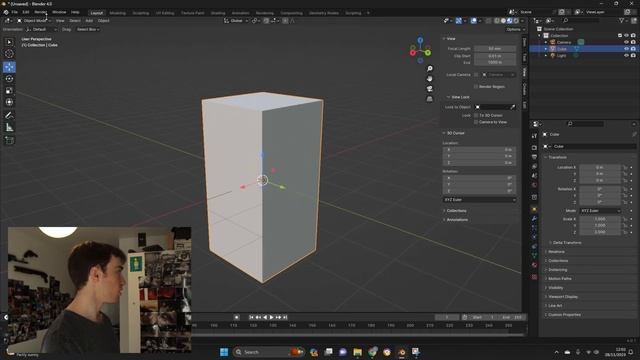Viewport: 640px width, 360px height.
Task: Toggle camera view with camera icon
Action: 429,89
